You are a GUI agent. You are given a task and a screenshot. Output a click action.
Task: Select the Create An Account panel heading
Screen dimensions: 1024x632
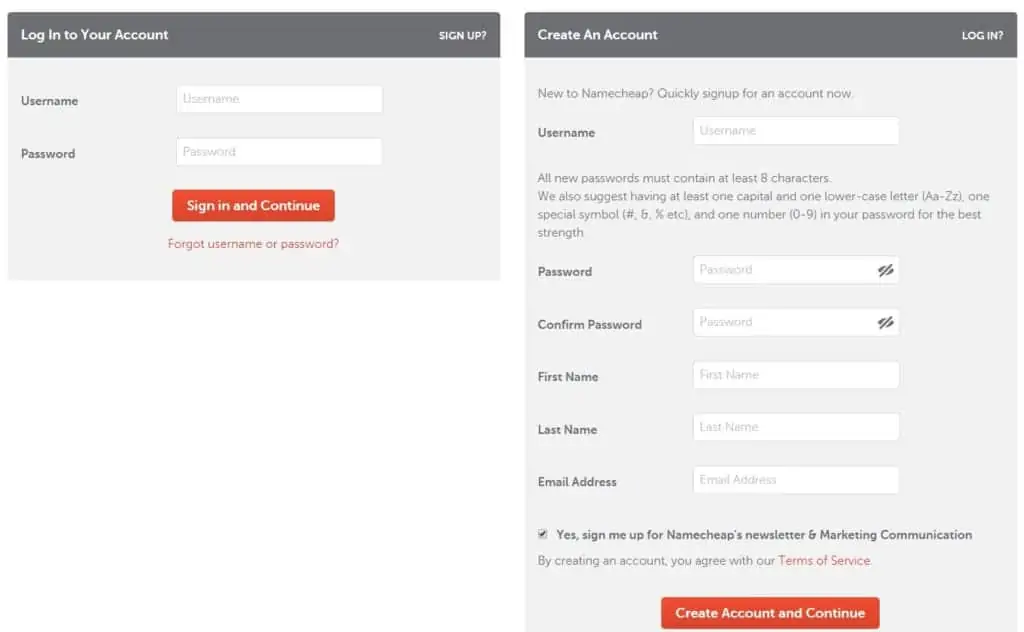click(x=598, y=35)
